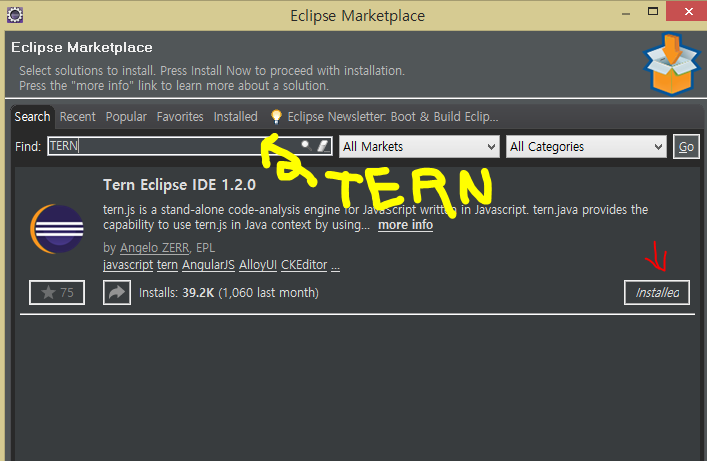
Task: Maximize the Eclipse Marketplace window
Action: pyautogui.click(x=653, y=12)
